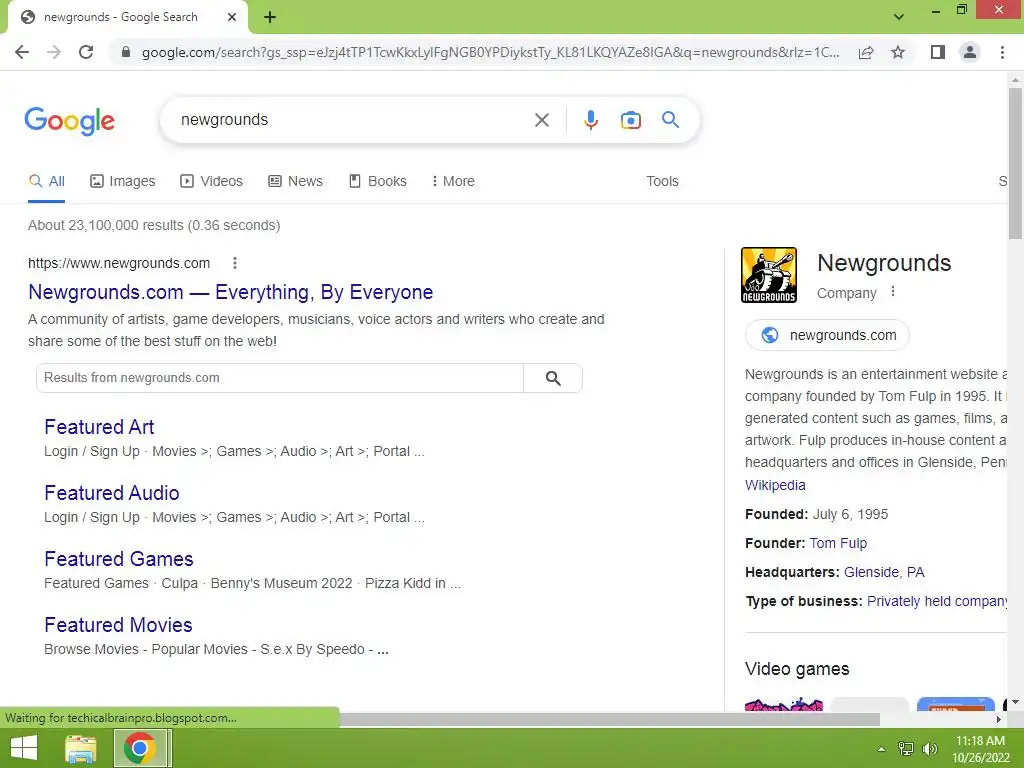Switch to Images results tab
The width and height of the screenshot is (1024, 768).
pos(123,182)
